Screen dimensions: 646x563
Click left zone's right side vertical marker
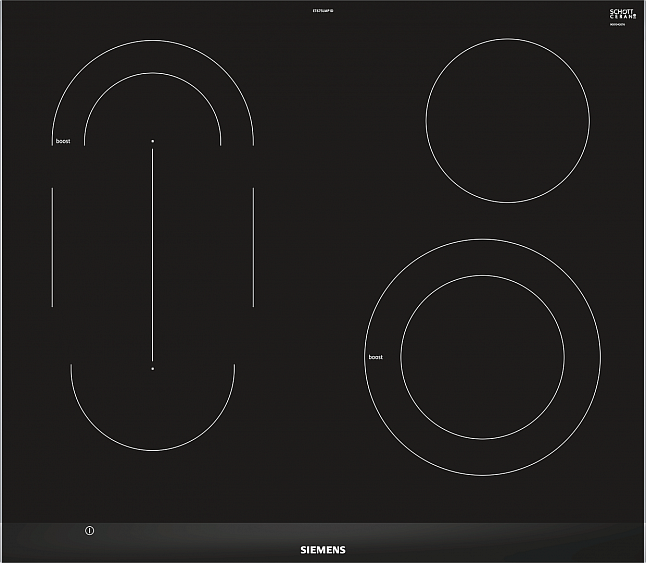253,246
